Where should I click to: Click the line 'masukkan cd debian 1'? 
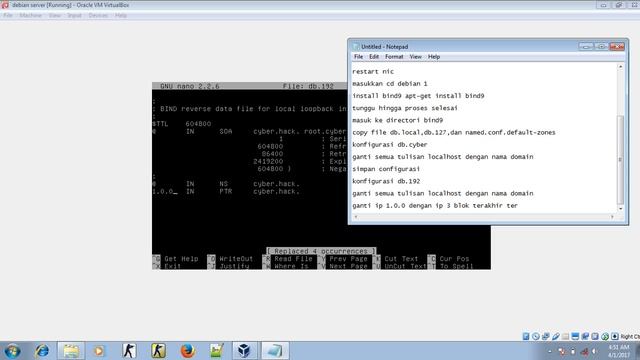[x=390, y=84]
